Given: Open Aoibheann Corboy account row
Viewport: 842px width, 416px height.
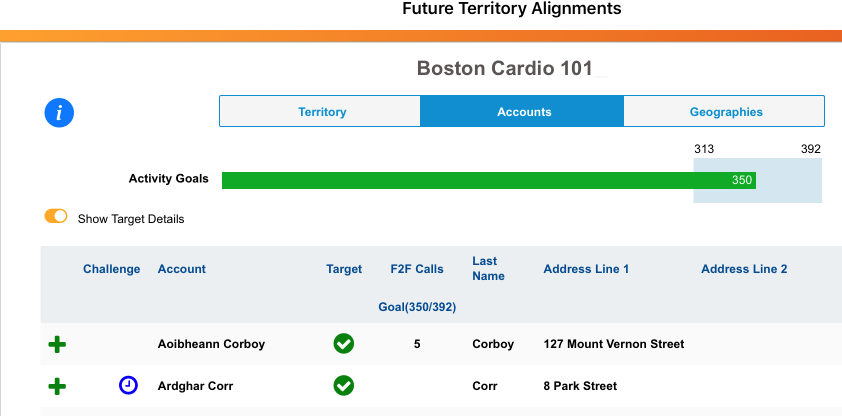Looking at the screenshot, I should (x=211, y=344).
